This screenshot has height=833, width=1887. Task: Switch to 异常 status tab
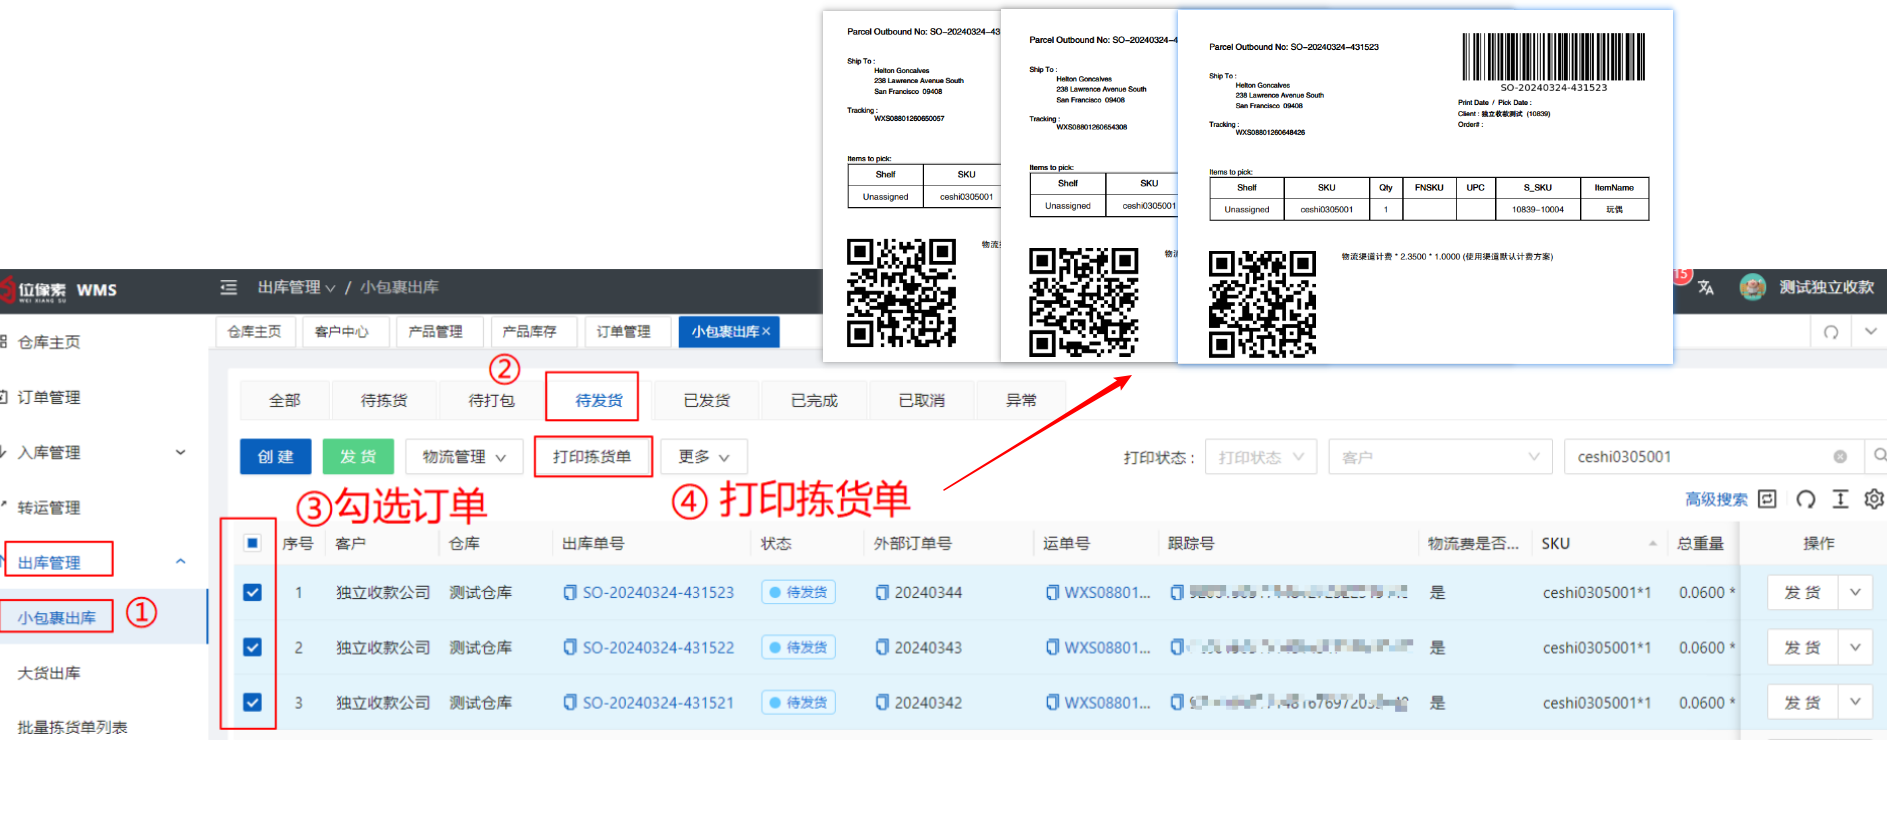coord(1021,400)
